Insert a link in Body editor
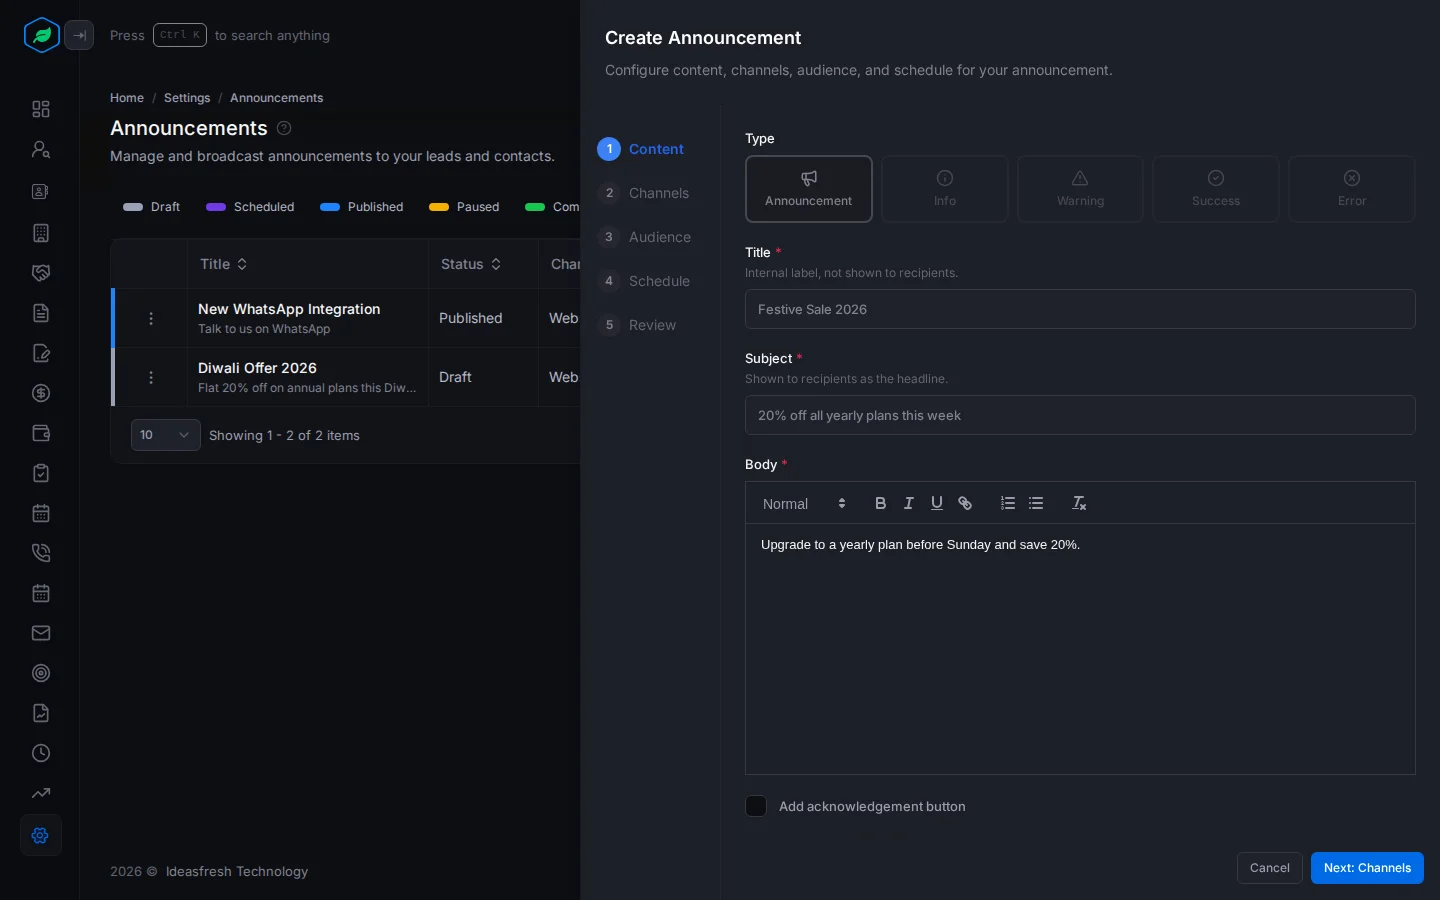 tap(965, 503)
